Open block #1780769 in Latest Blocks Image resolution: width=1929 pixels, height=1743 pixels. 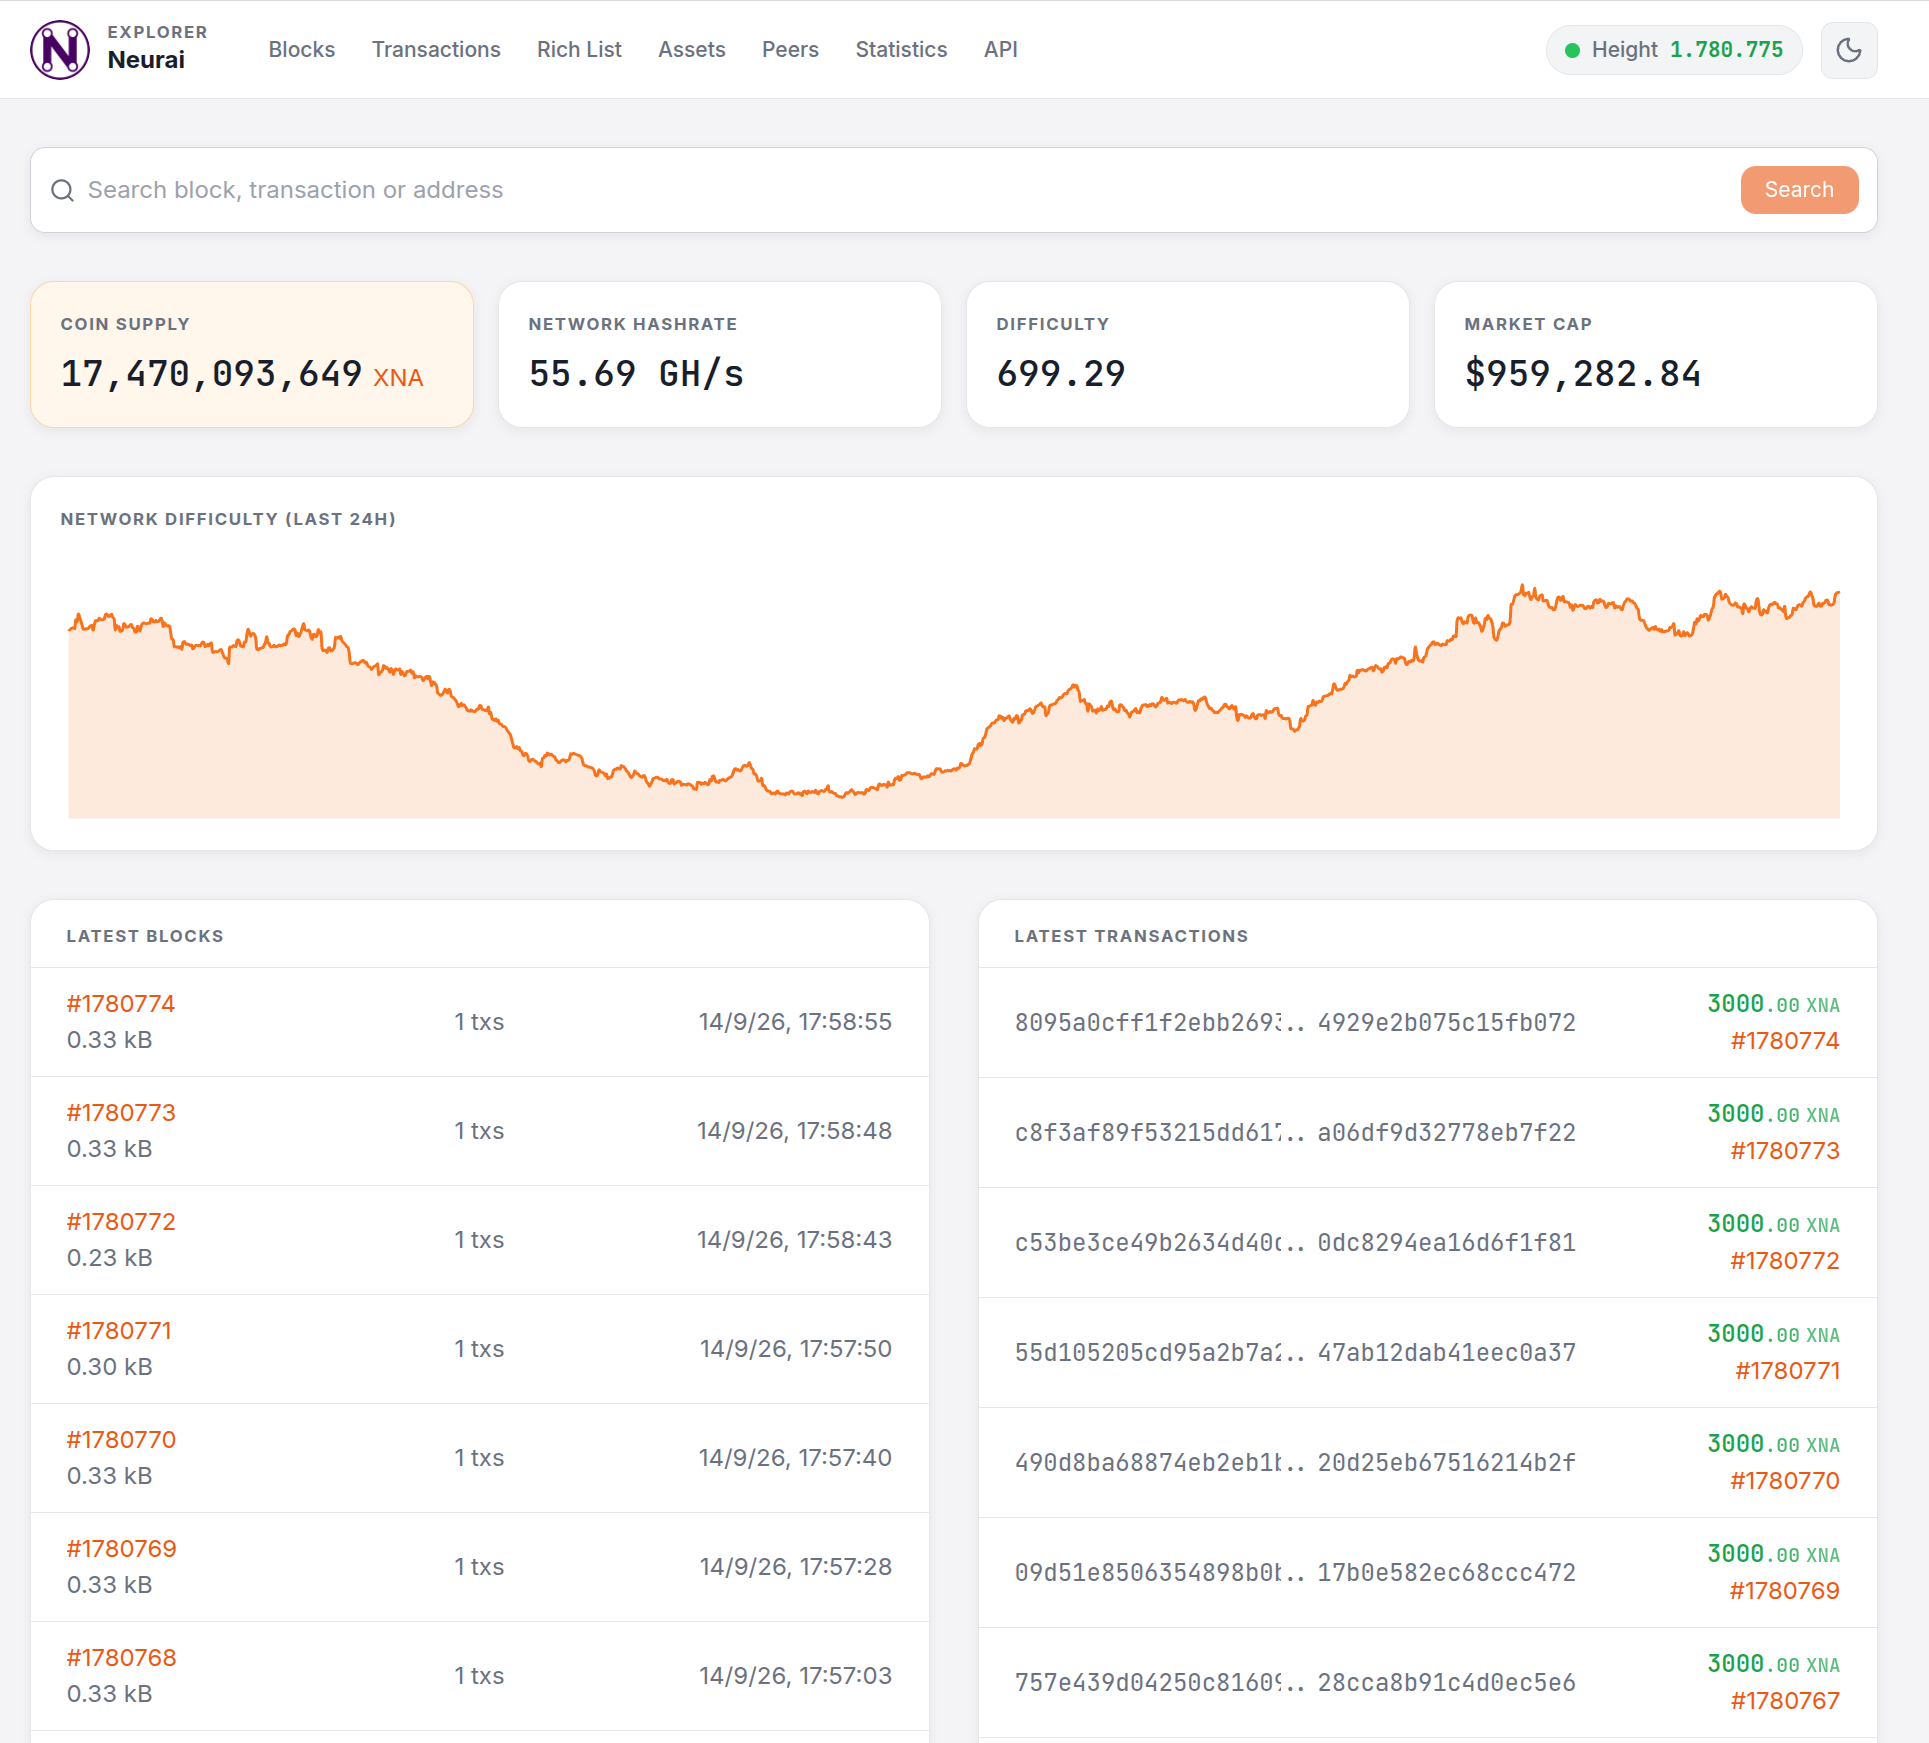pos(121,1548)
